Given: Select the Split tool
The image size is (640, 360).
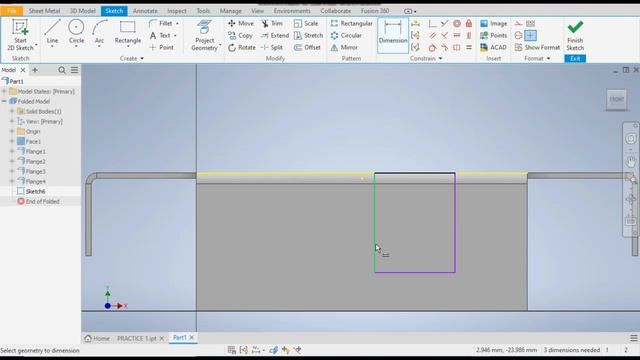Looking at the screenshot, I should [272, 47].
